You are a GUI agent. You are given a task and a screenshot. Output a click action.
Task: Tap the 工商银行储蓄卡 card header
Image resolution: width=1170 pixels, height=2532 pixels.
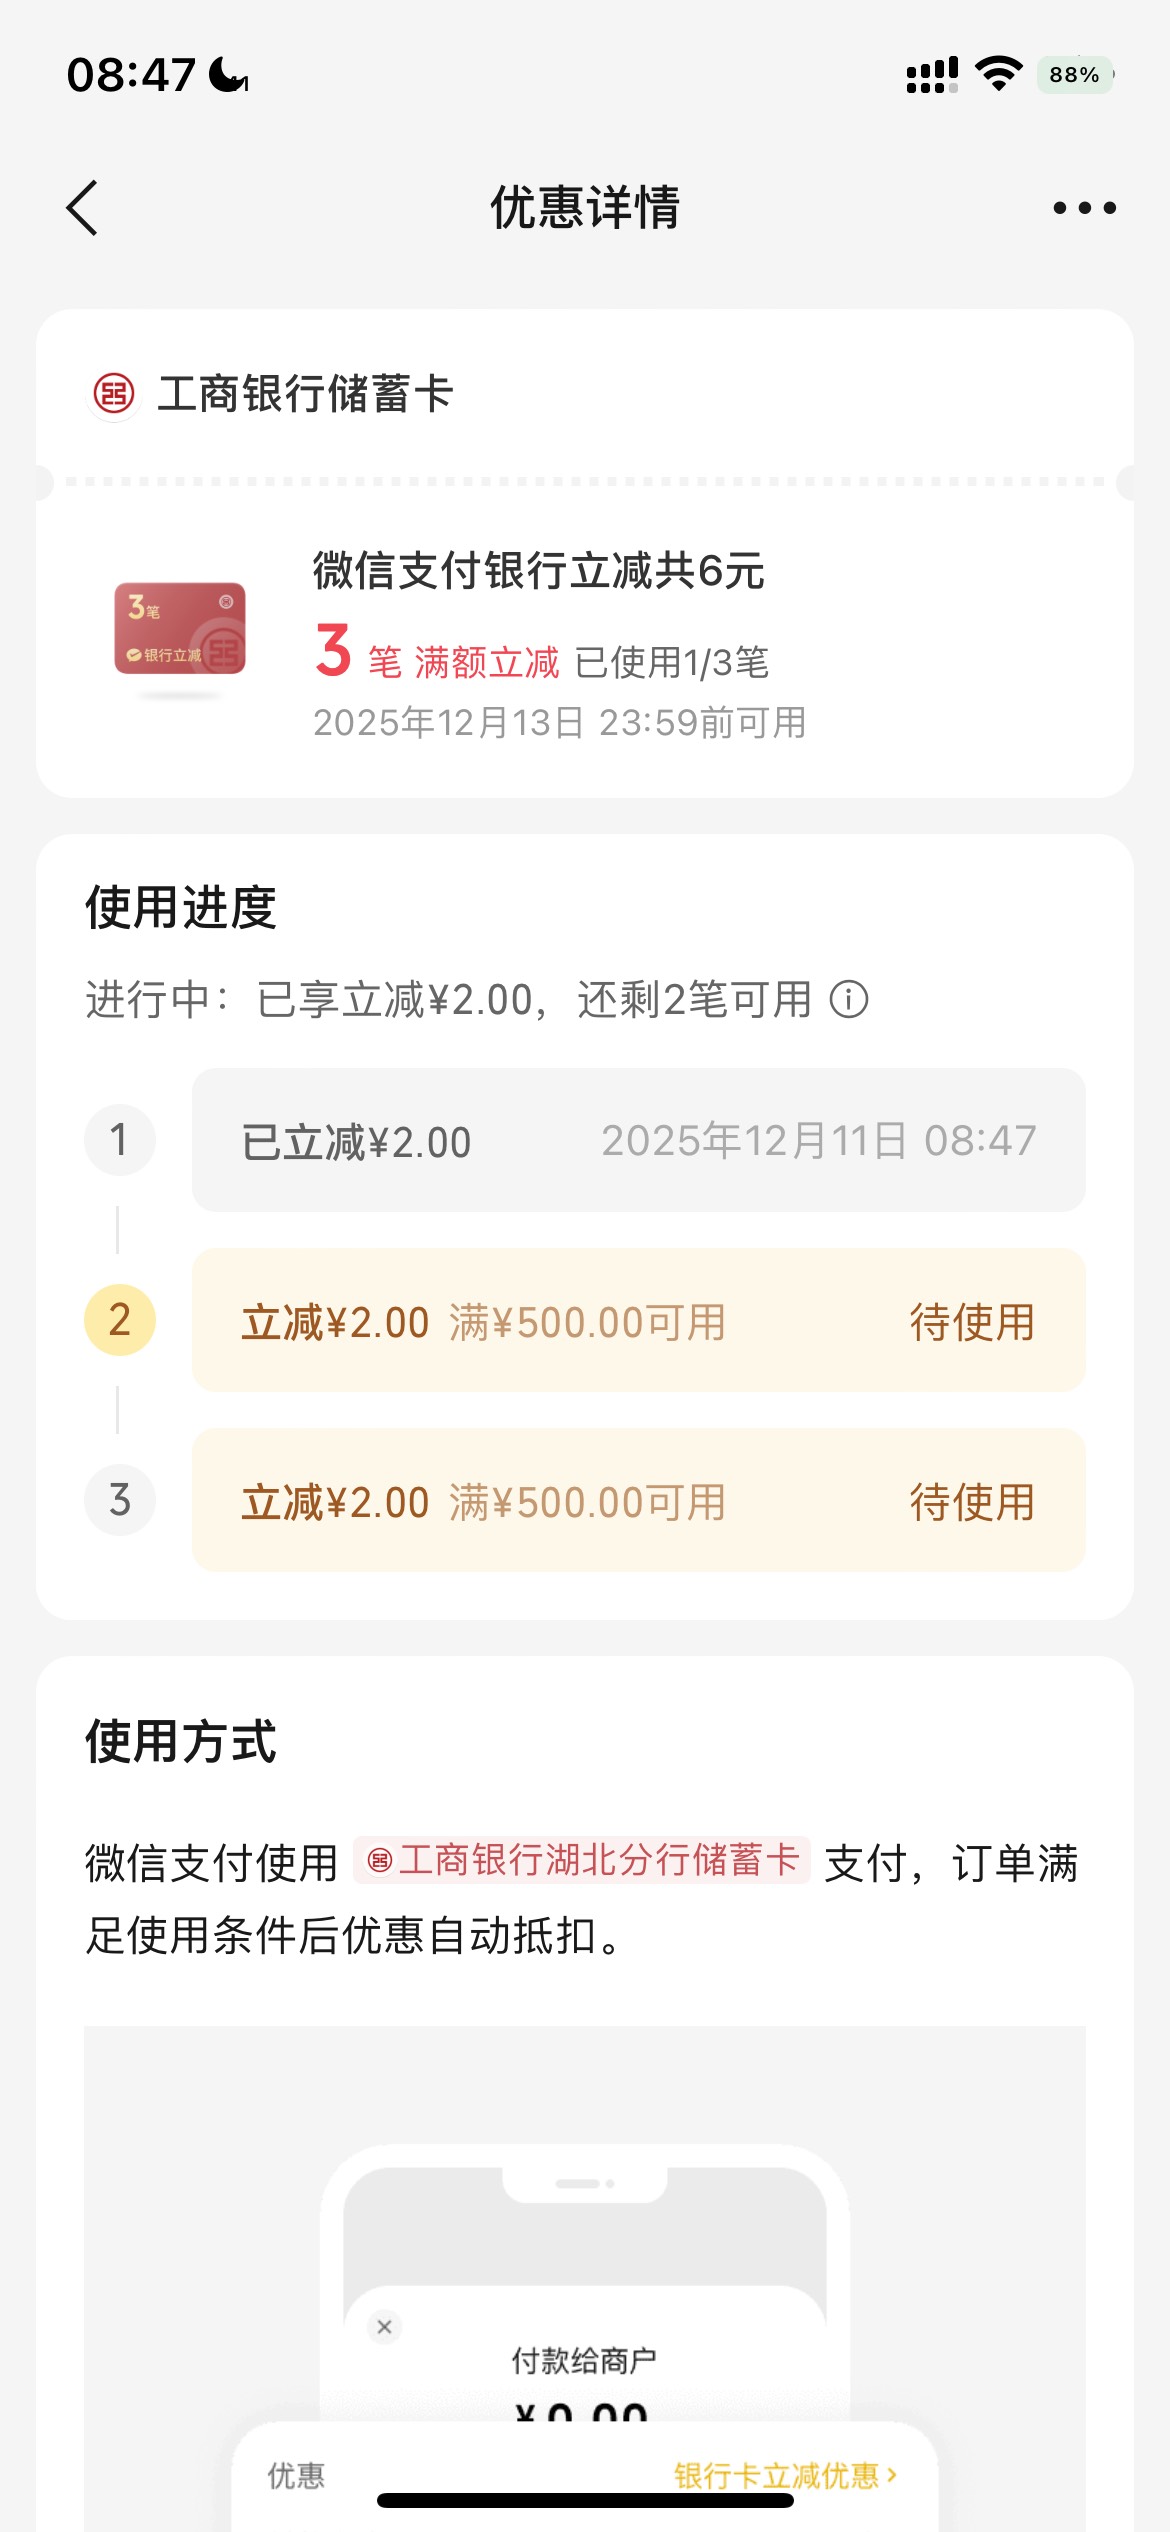[305, 394]
